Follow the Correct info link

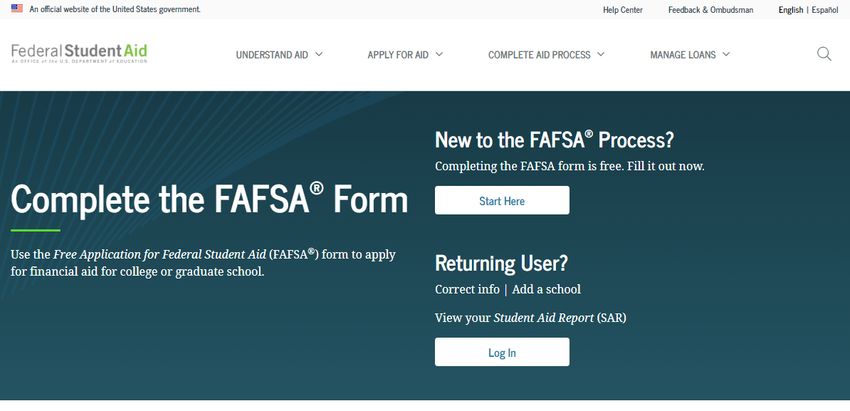coord(467,290)
